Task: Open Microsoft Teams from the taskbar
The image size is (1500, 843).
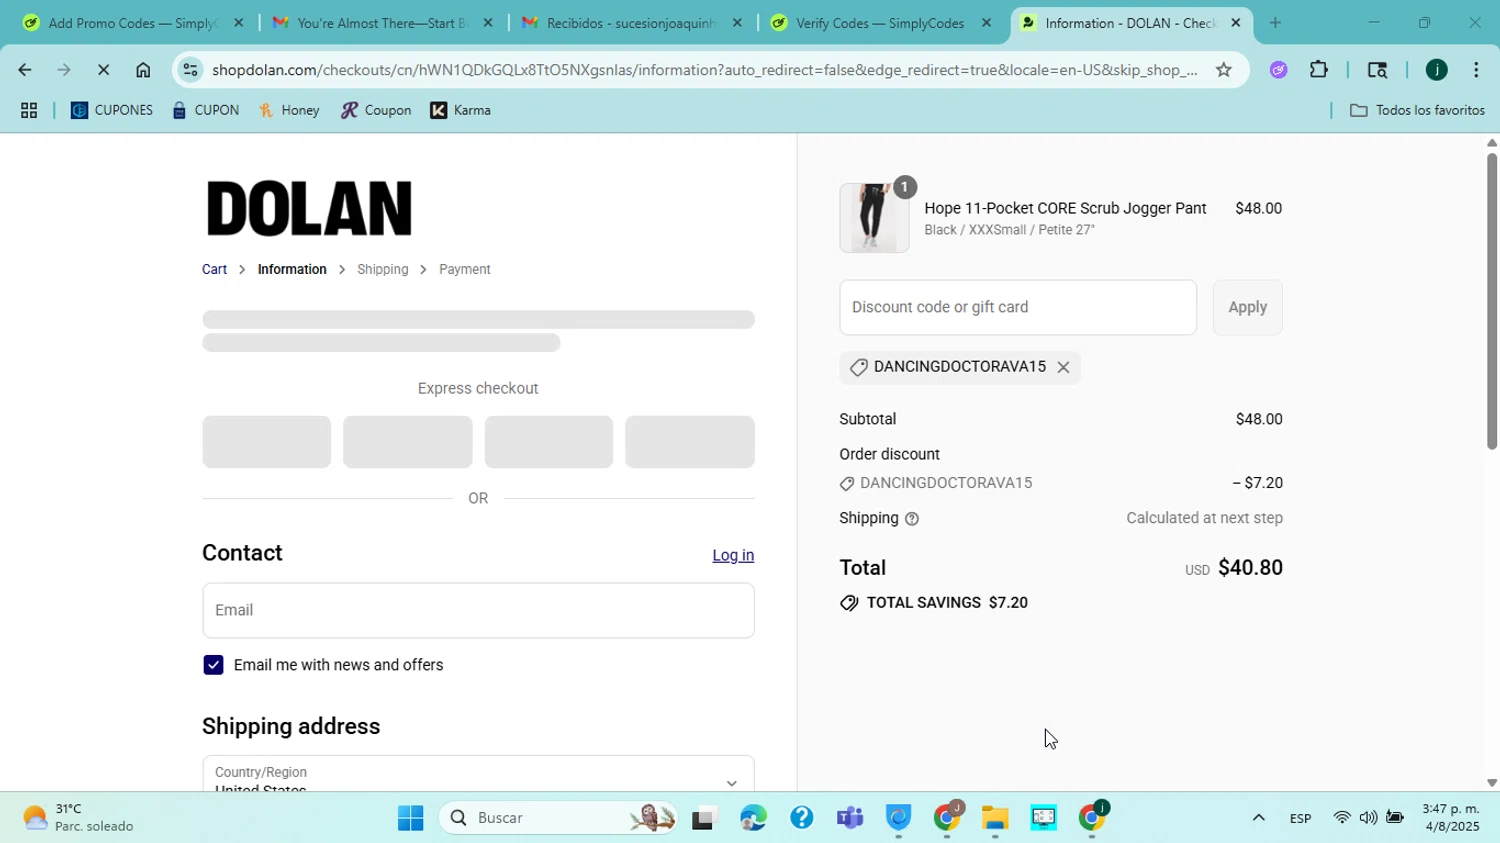Action: click(850, 818)
